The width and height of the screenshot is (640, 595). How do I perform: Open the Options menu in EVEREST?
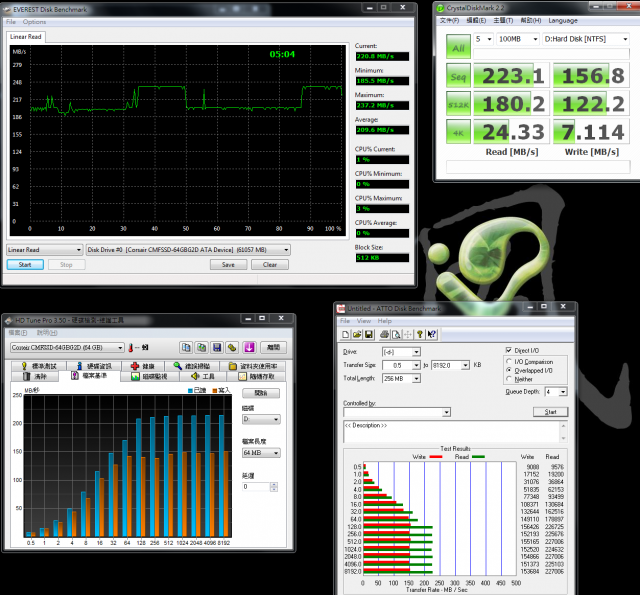click(x=34, y=22)
